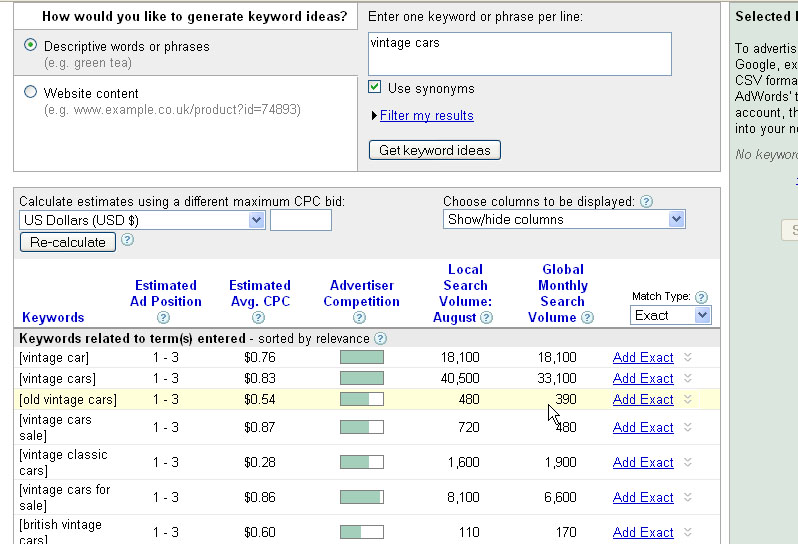Click help icon under Estimated Ad Position
The width and height of the screenshot is (798, 544).
(x=163, y=318)
